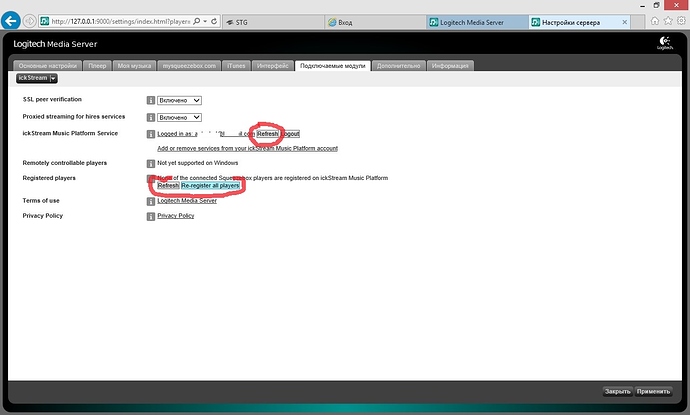
Task: Click the Применить button
Action: pos(653,391)
